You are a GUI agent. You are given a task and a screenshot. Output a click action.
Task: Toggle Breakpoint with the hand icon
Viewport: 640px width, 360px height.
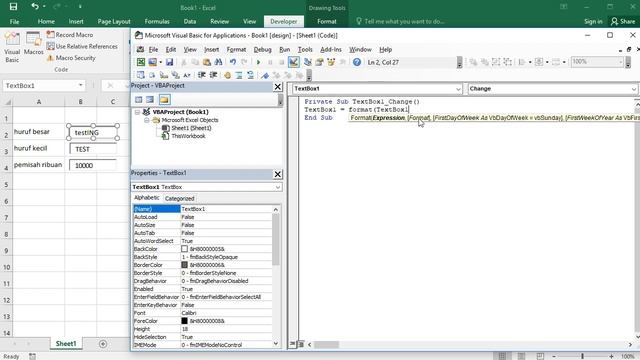(227, 75)
